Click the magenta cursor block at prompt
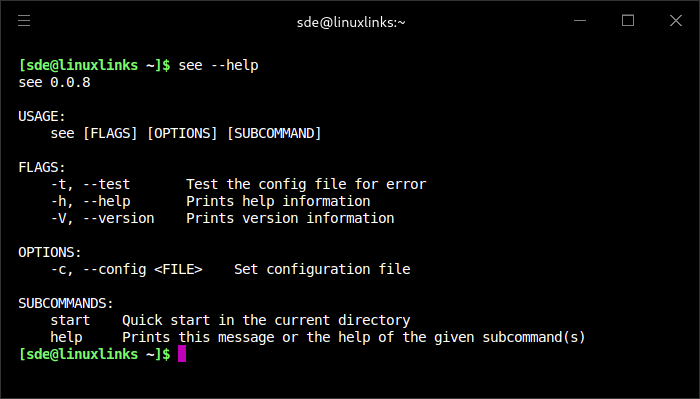The height and width of the screenshot is (399, 700). click(182, 354)
